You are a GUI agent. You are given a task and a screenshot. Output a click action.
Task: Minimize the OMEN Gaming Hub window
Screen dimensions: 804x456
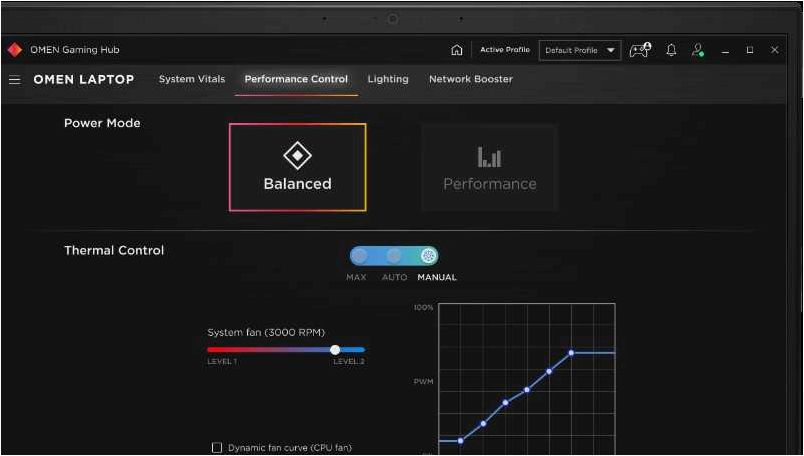(x=725, y=50)
